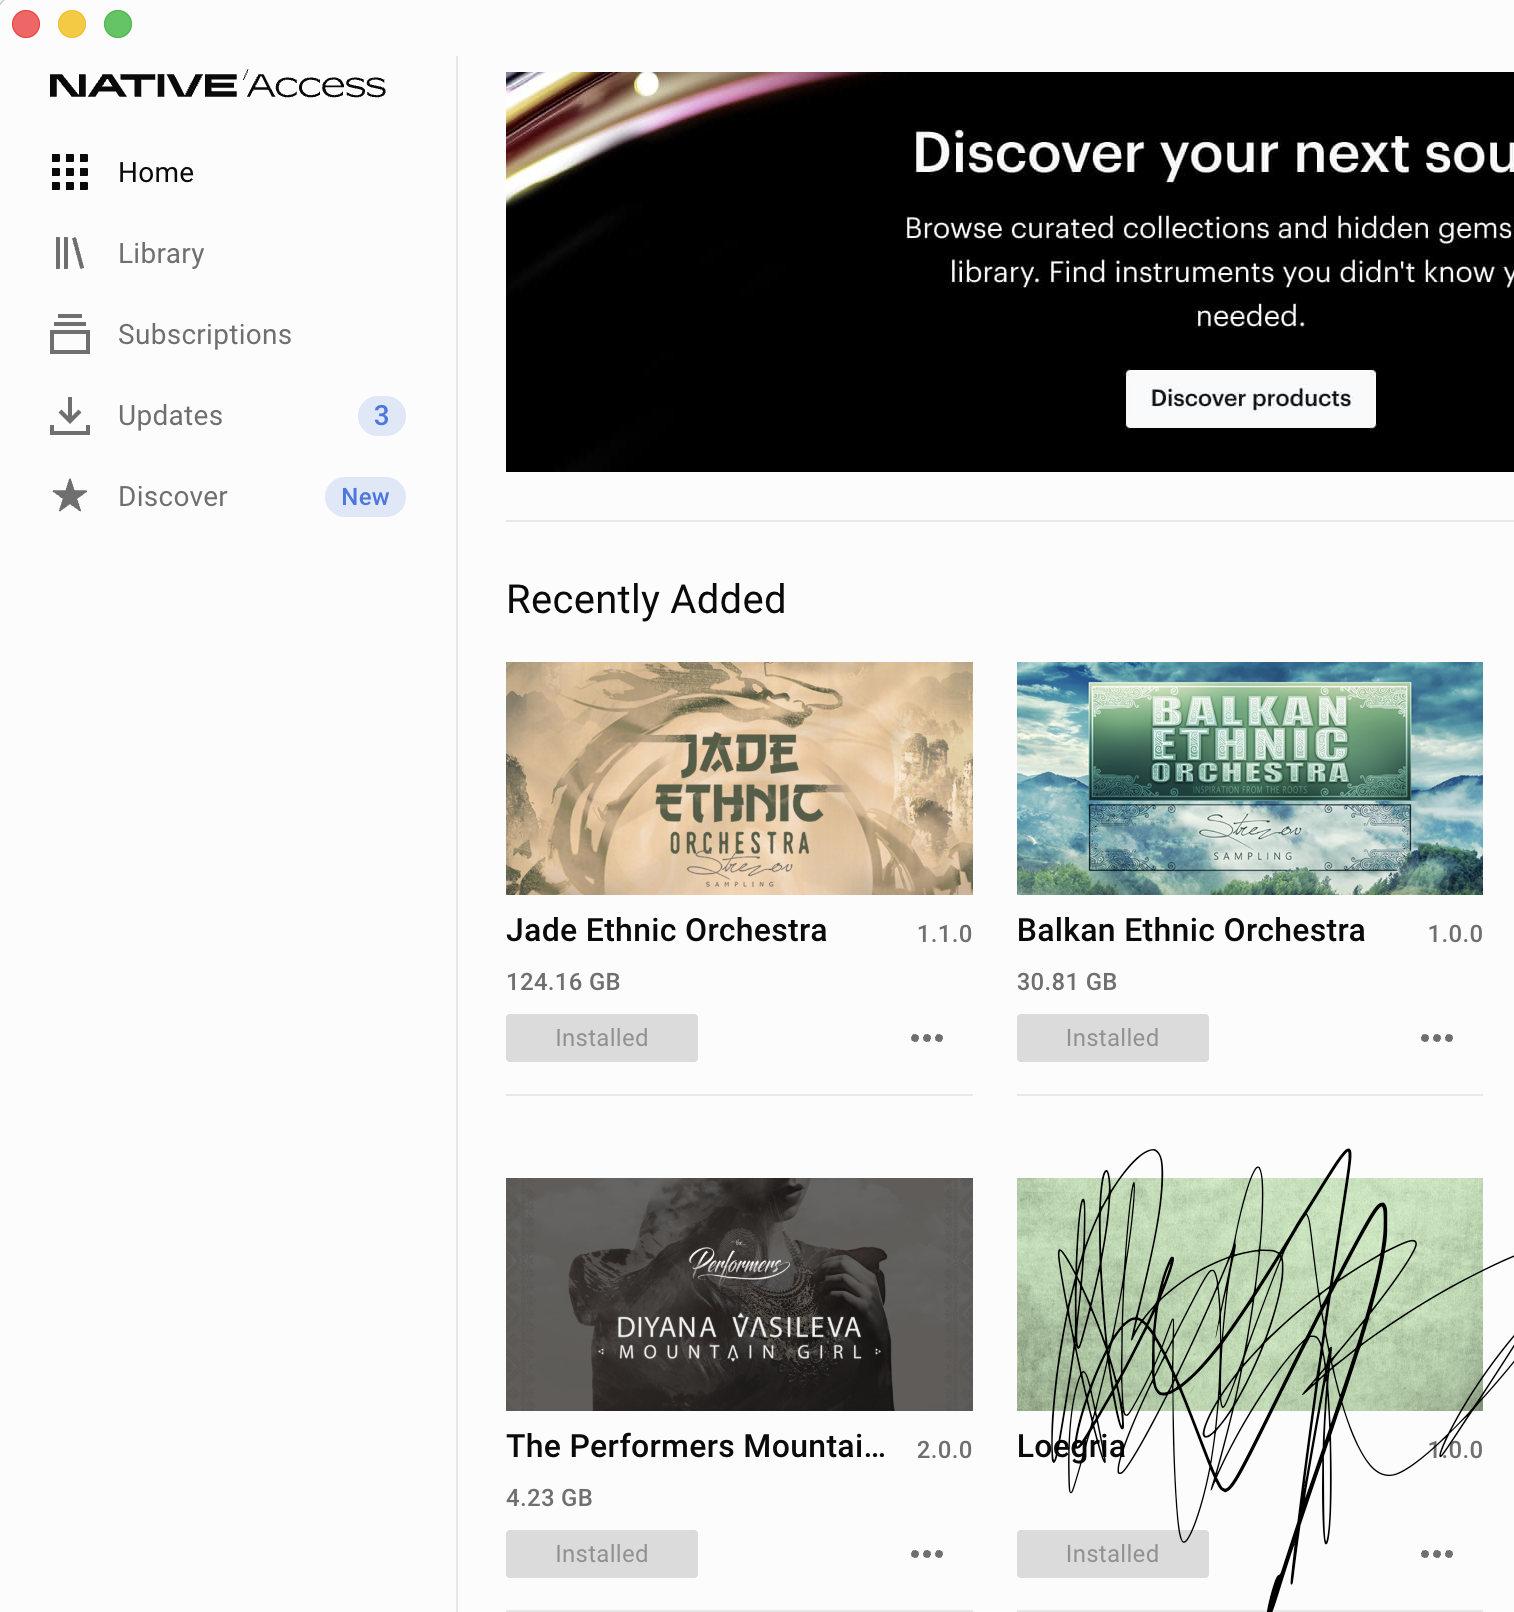This screenshot has height=1612, width=1514.
Task: Open Jade Ethnic Orchestra options menu
Action: pyautogui.click(x=927, y=1038)
